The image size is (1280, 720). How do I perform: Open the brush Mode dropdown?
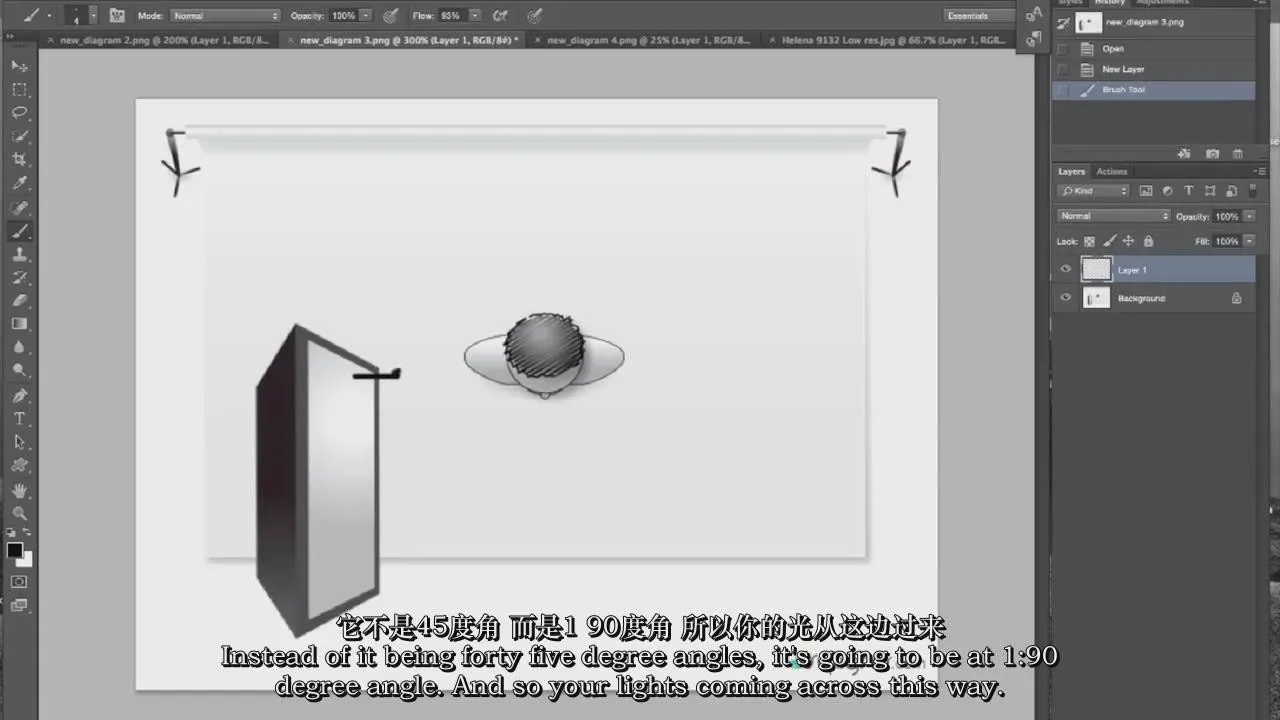click(x=225, y=16)
